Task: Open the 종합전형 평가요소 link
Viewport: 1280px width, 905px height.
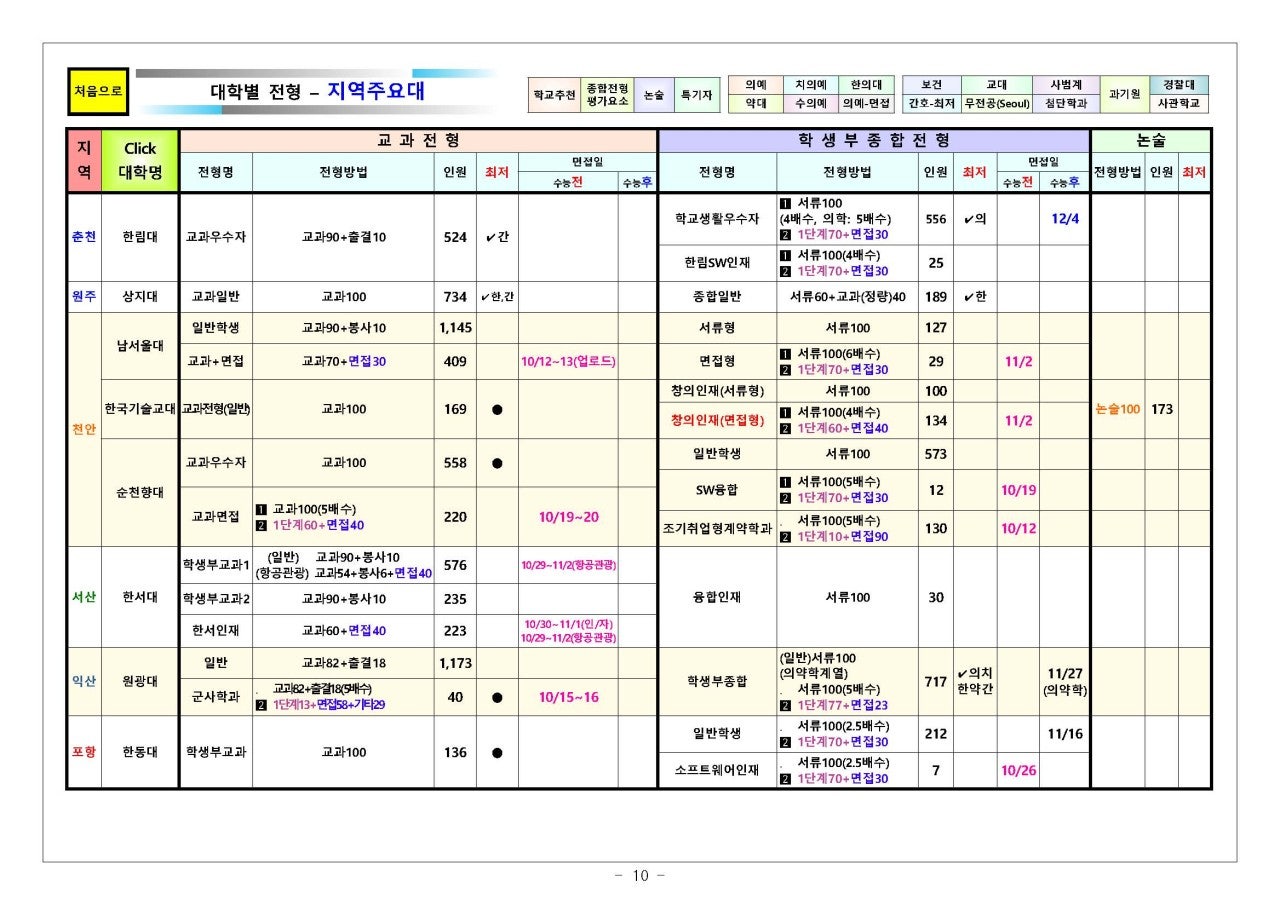Action: (x=607, y=95)
